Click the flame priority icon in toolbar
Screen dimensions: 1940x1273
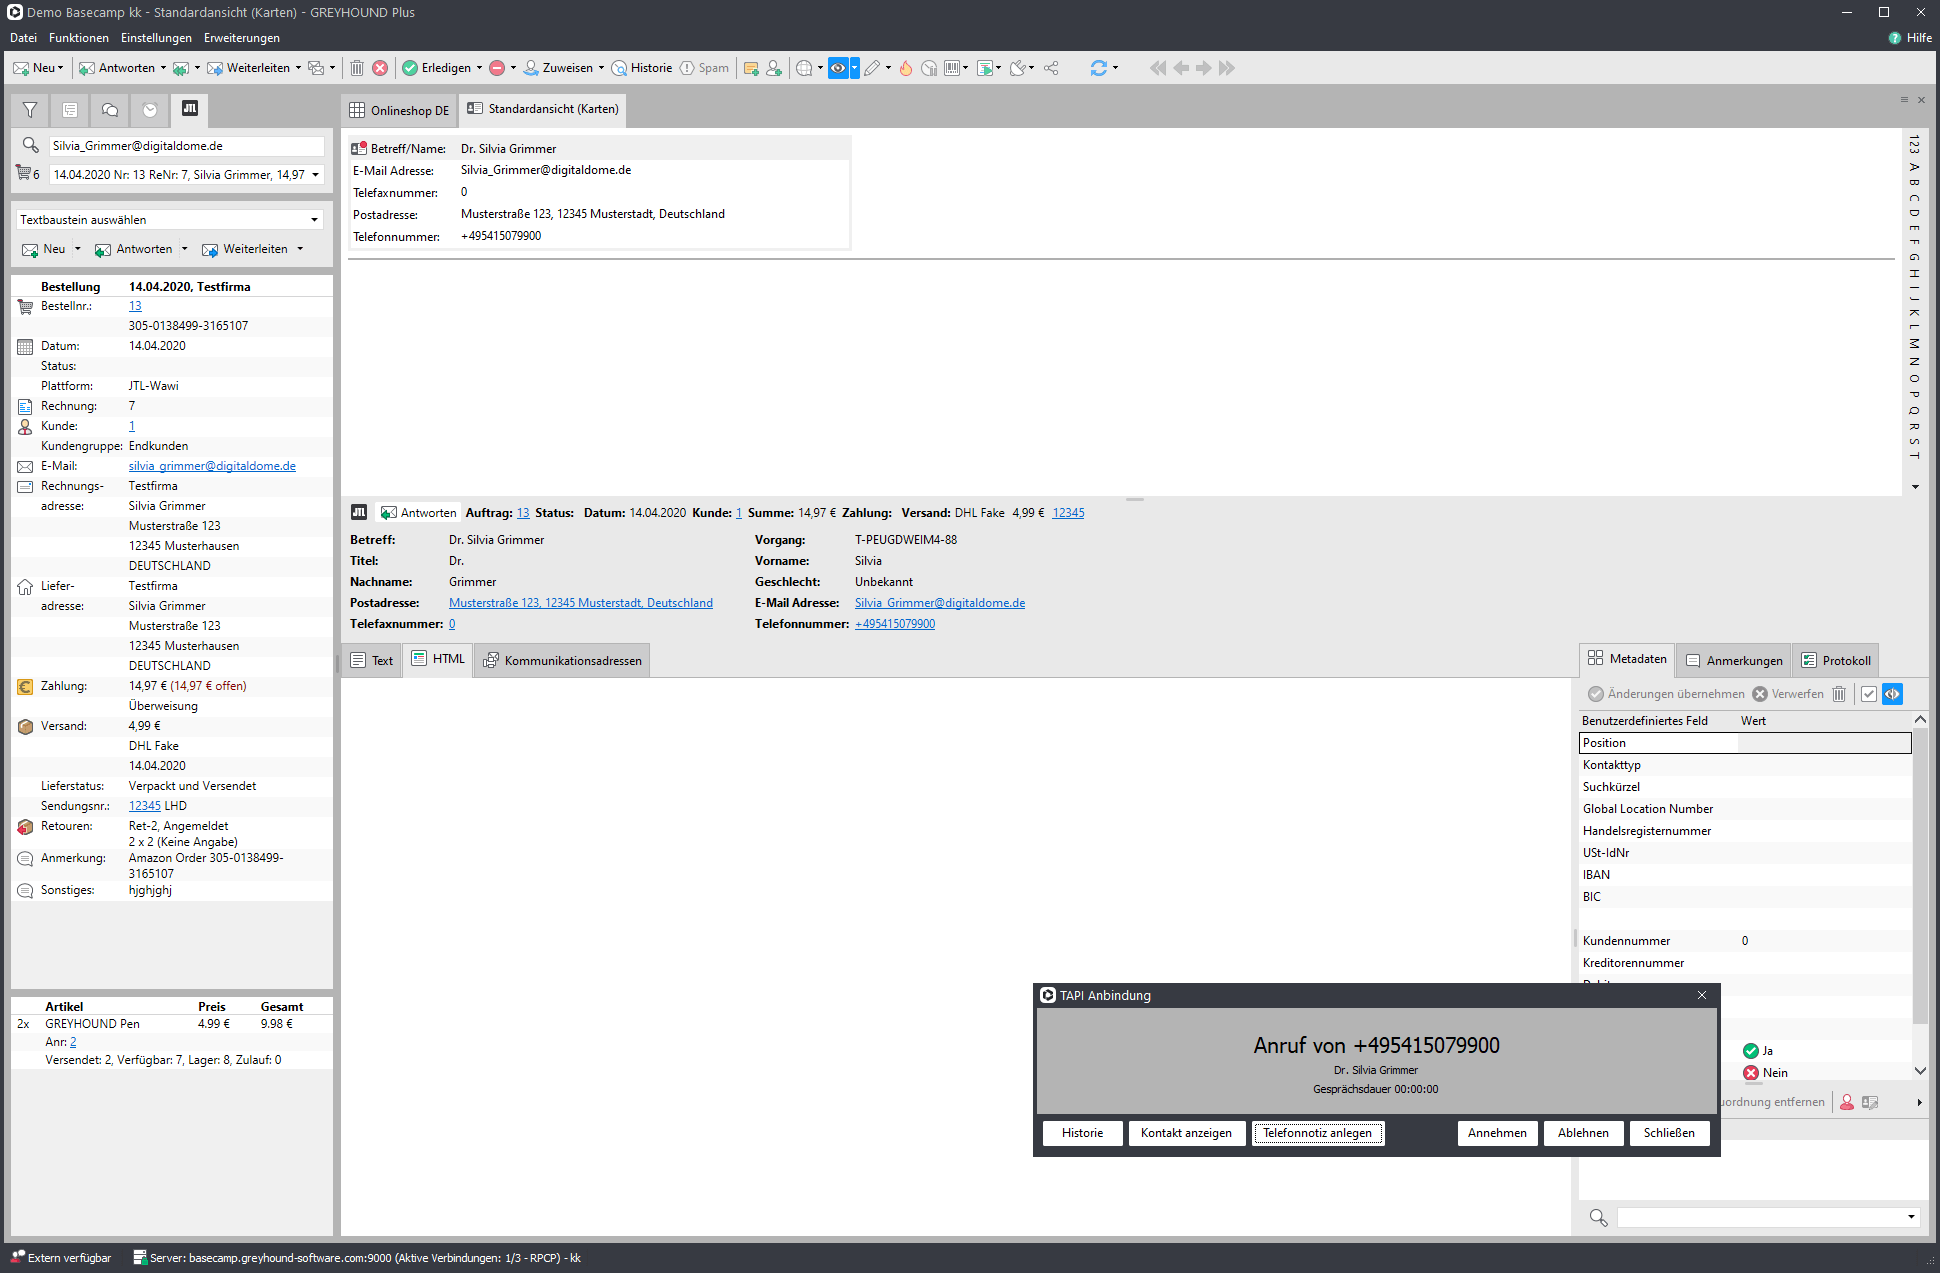pos(905,68)
